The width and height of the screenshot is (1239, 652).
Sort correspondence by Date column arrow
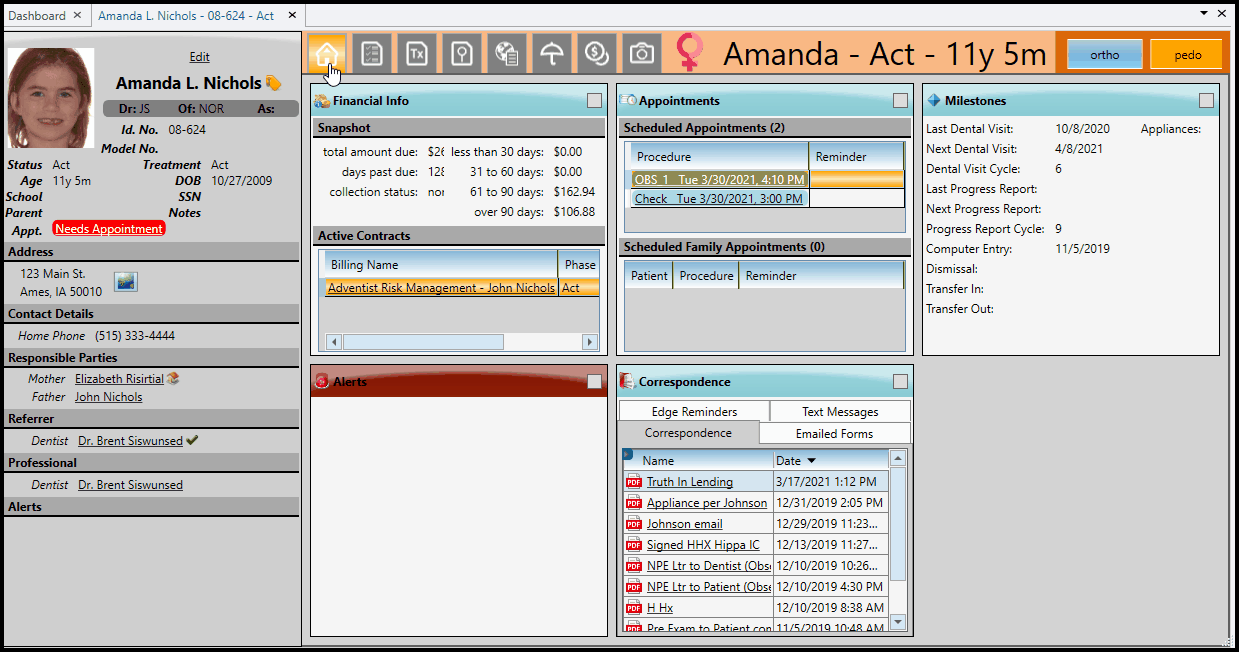tap(811, 461)
